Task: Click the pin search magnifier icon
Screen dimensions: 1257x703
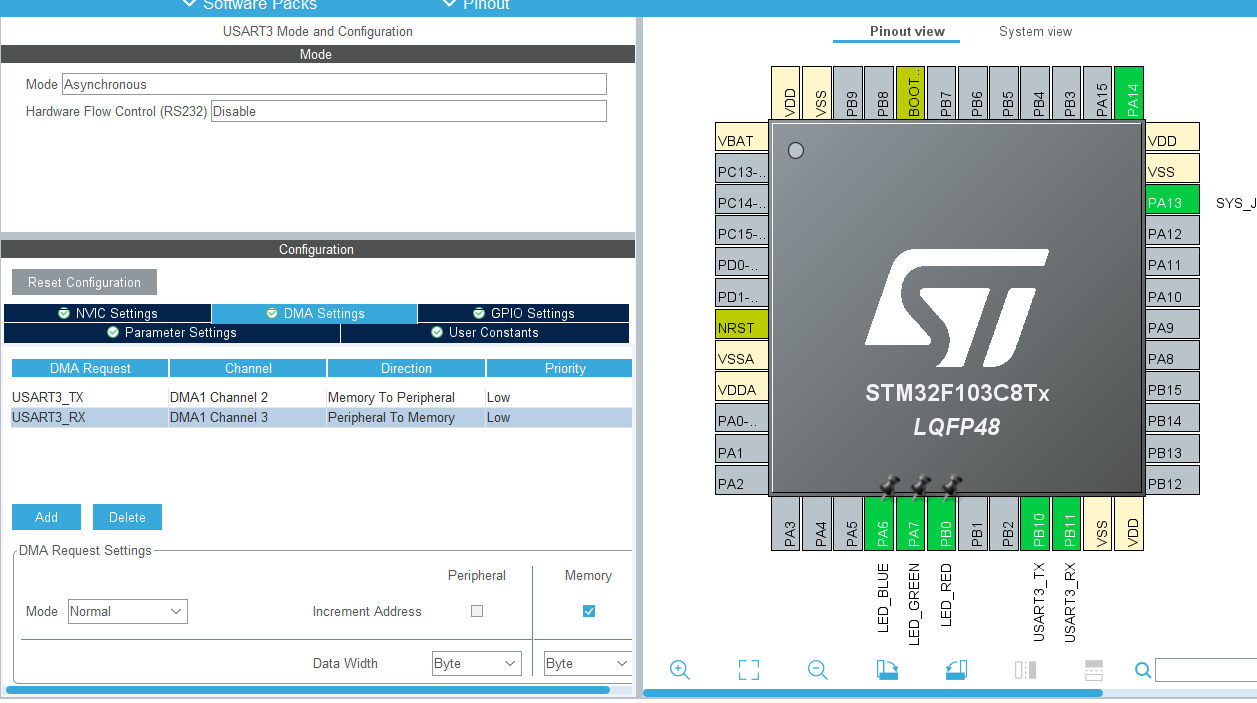Action: (x=1143, y=670)
